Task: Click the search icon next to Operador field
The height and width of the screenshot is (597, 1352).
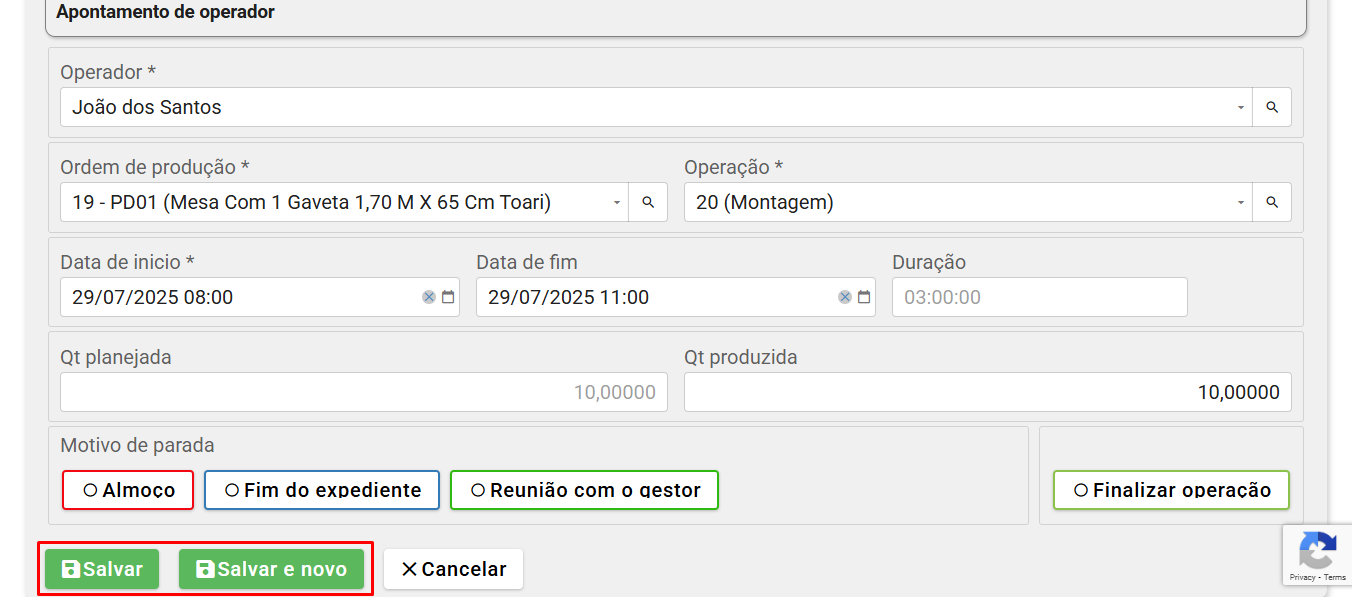Action: click(1272, 107)
